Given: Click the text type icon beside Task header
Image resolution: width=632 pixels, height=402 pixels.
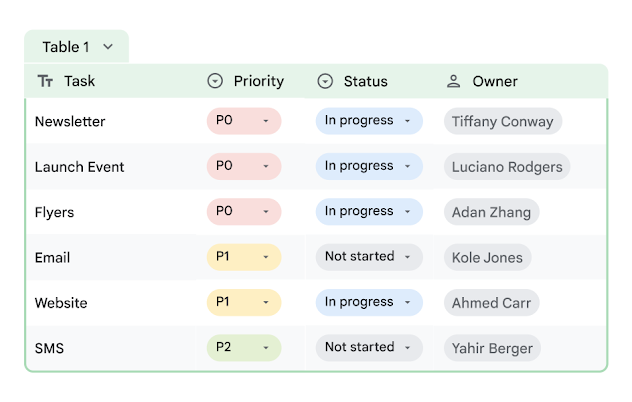Looking at the screenshot, I should coord(45,81).
